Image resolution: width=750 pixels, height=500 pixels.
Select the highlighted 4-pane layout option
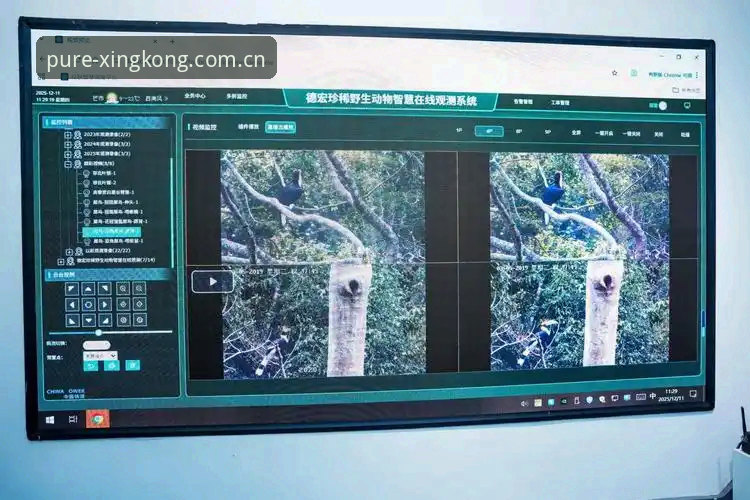pyautogui.click(x=489, y=131)
